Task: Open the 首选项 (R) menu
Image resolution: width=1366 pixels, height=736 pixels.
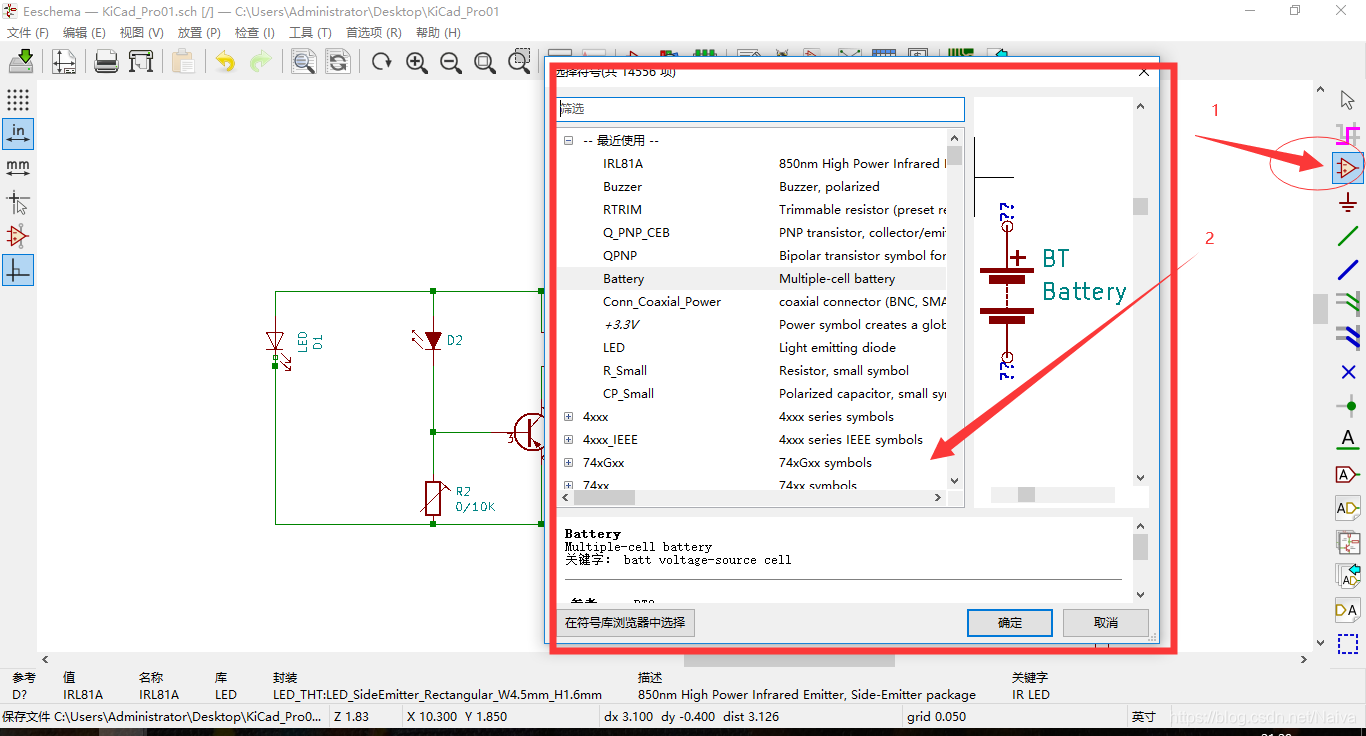Action: 373,33
